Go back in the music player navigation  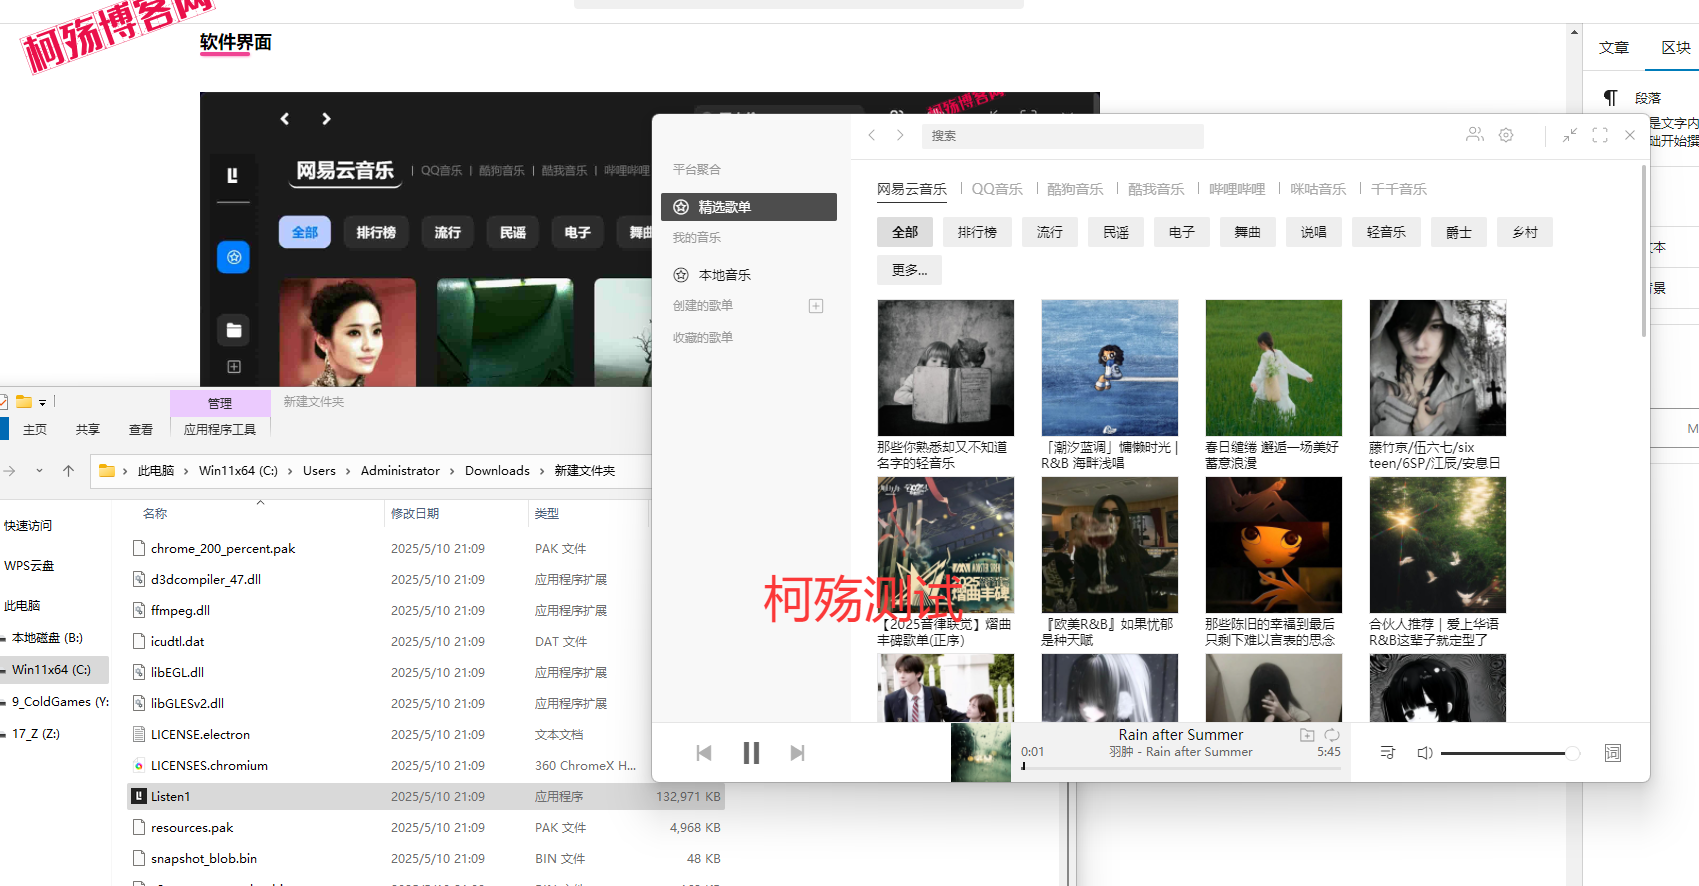871,135
